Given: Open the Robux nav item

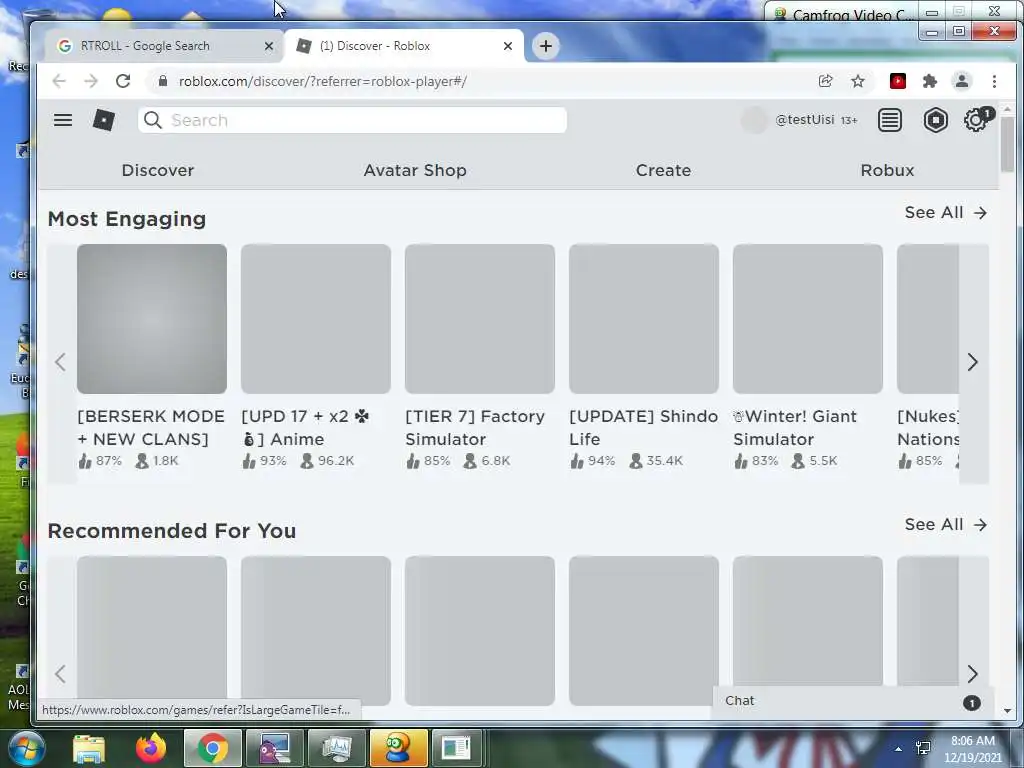Looking at the screenshot, I should tap(887, 170).
